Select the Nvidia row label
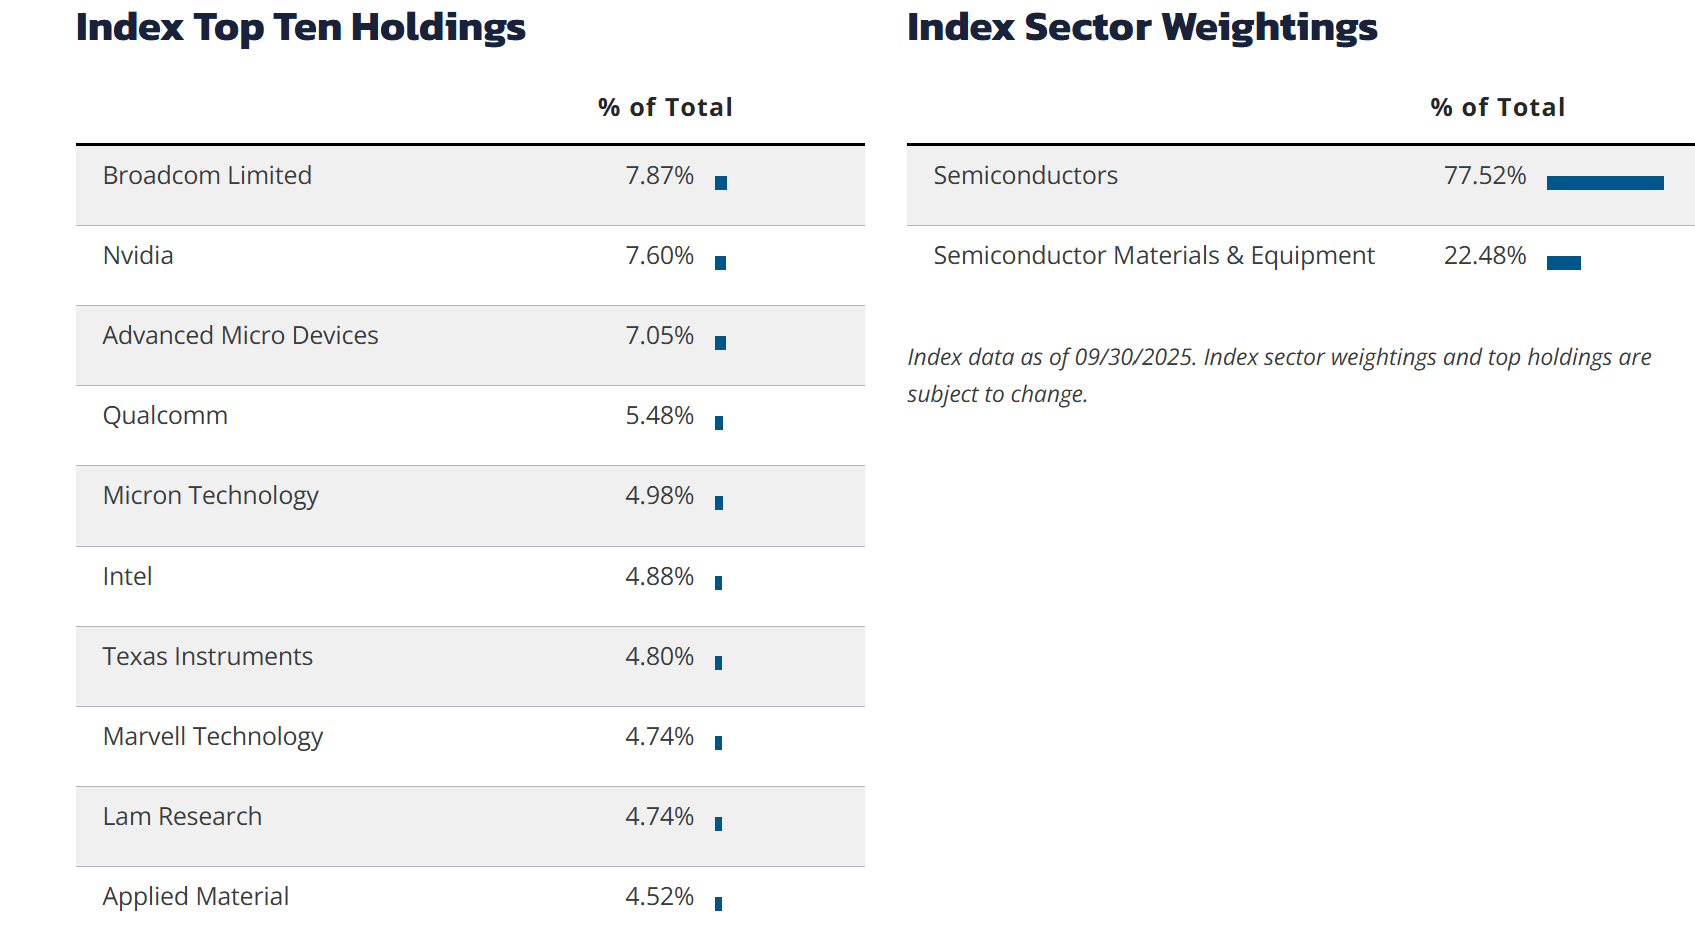 (x=138, y=256)
